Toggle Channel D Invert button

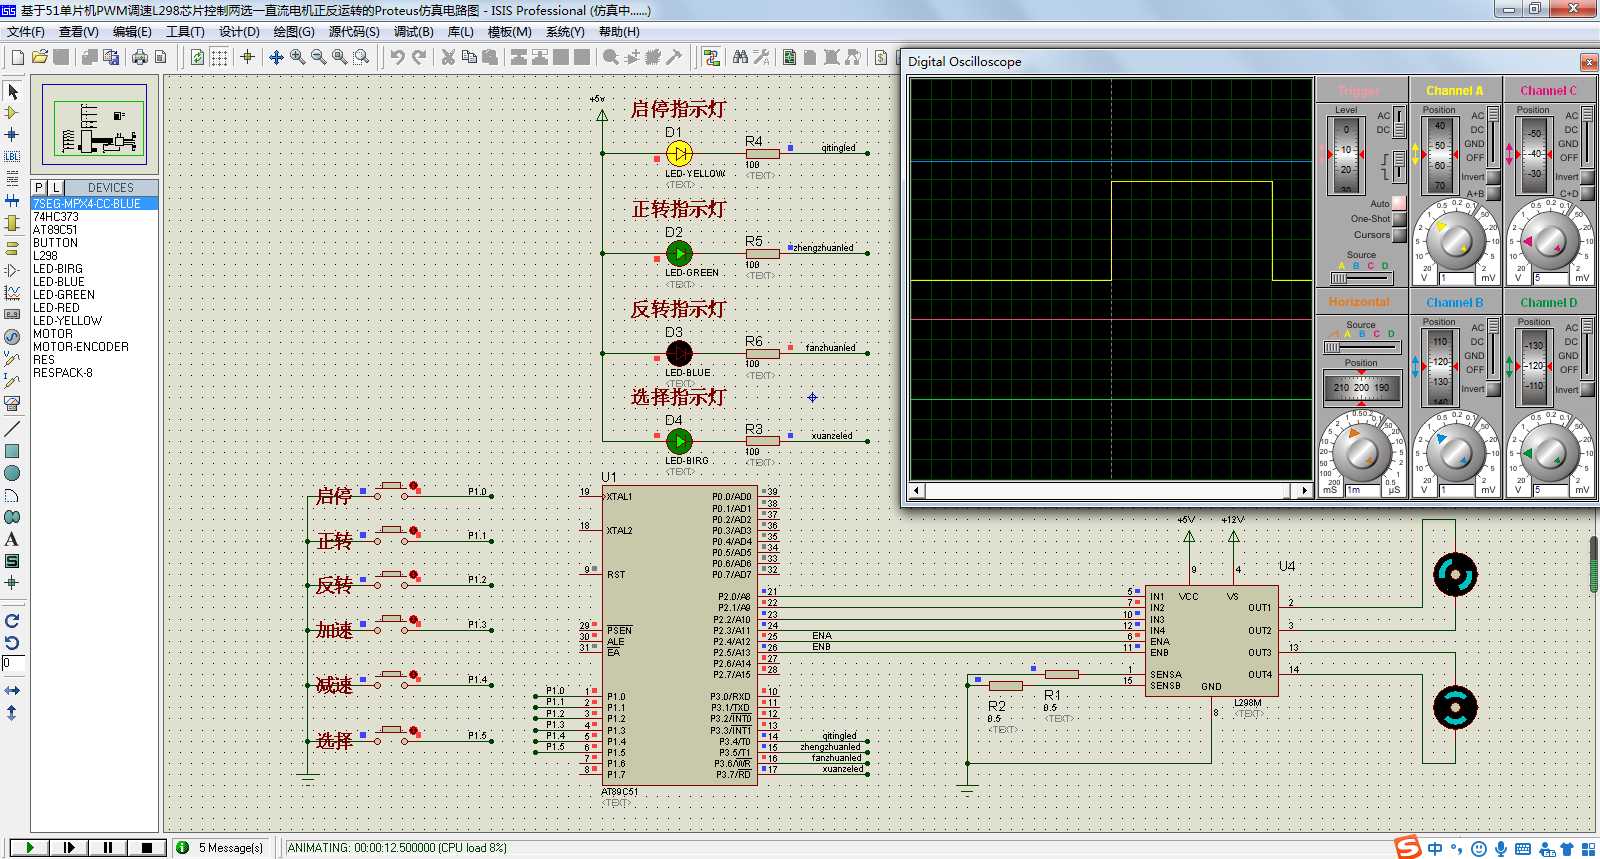pos(1587,389)
